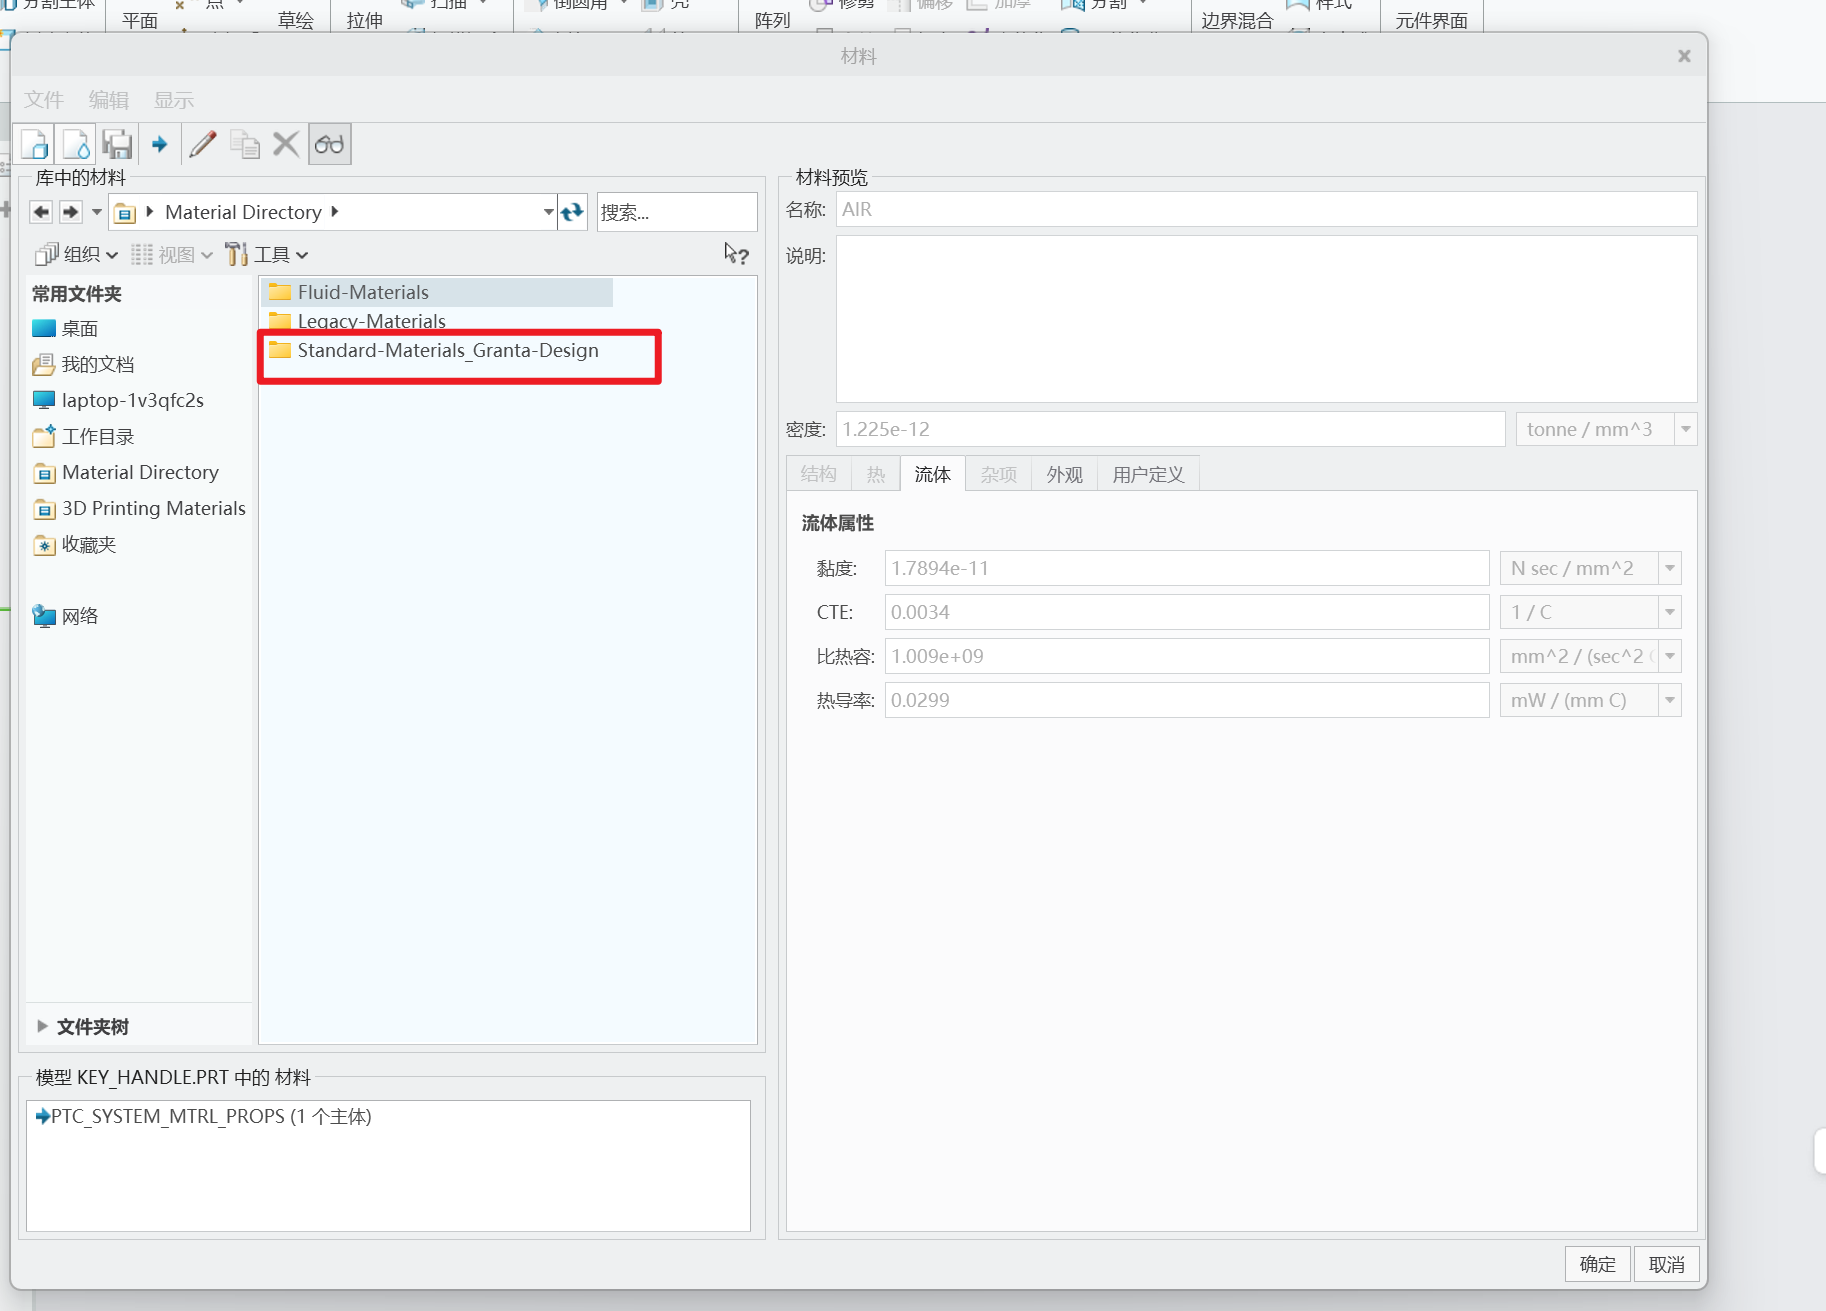Click 3D Printing Materials shortcut
This screenshot has width=1826, height=1311.
coord(139,508)
